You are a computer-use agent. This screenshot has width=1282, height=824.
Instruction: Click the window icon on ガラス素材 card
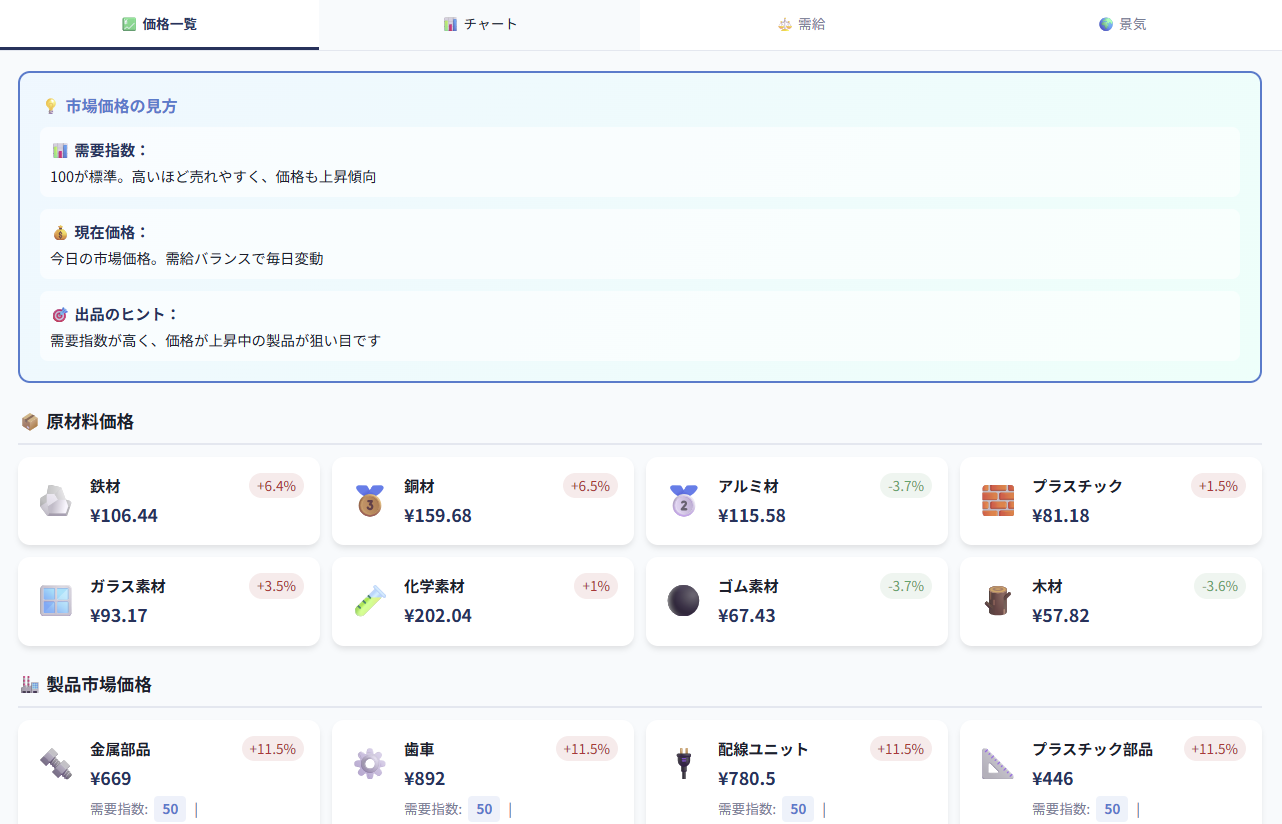pyautogui.click(x=56, y=601)
